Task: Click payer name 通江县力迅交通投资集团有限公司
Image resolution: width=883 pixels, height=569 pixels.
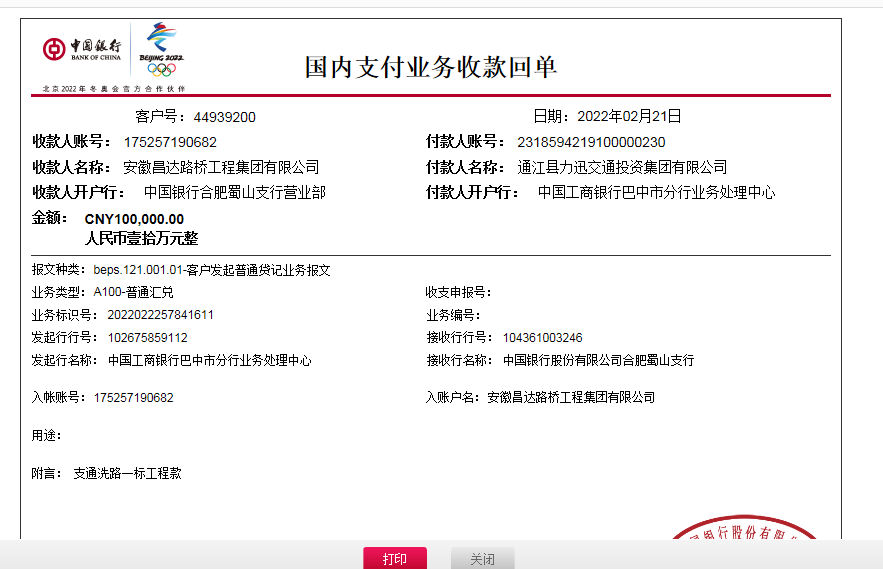Action: (622, 167)
